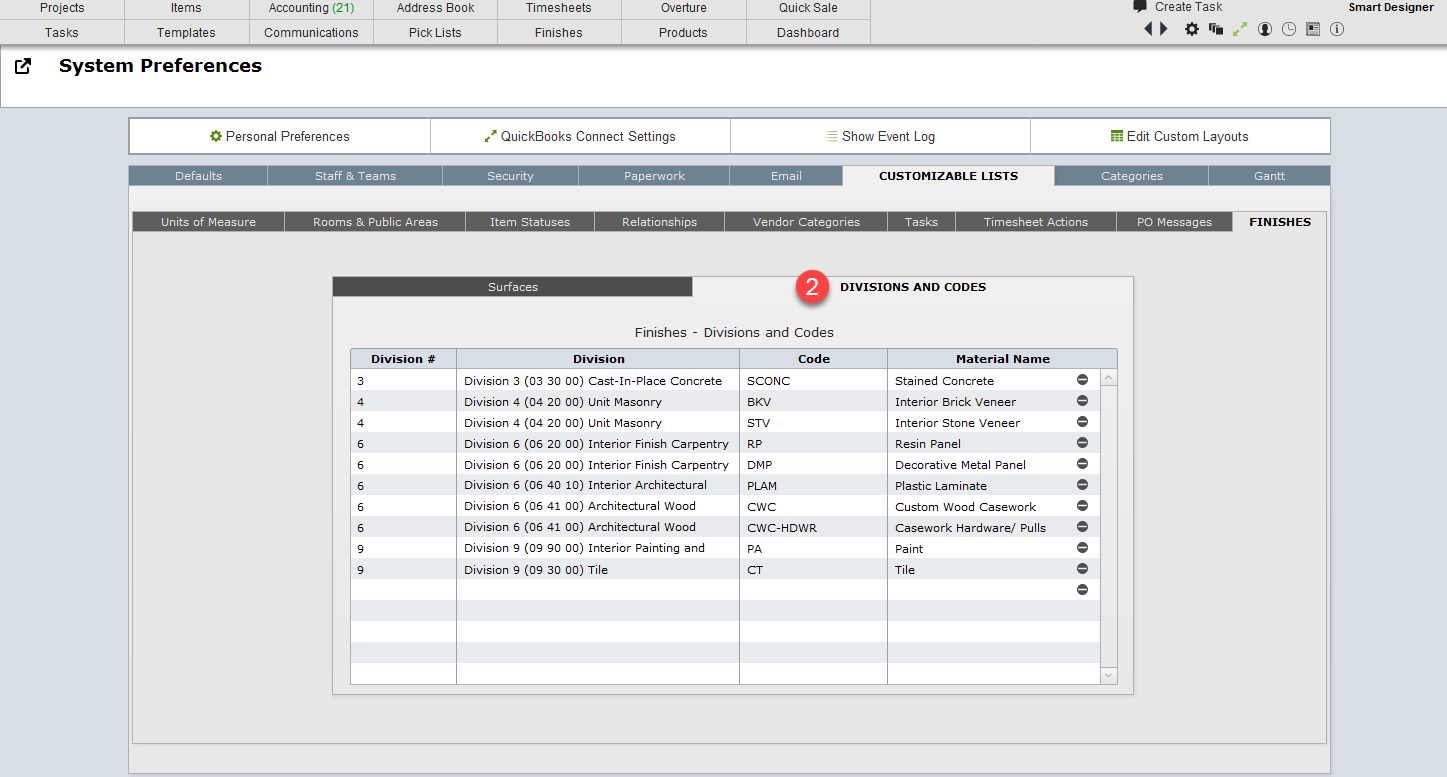
Task: Open the Quick Sale menu
Action: point(808,8)
